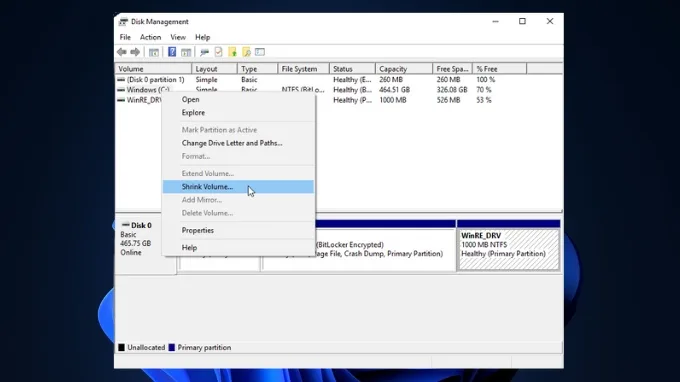
Task: Sort by the % Free column header
Action: pyautogui.click(x=500, y=69)
